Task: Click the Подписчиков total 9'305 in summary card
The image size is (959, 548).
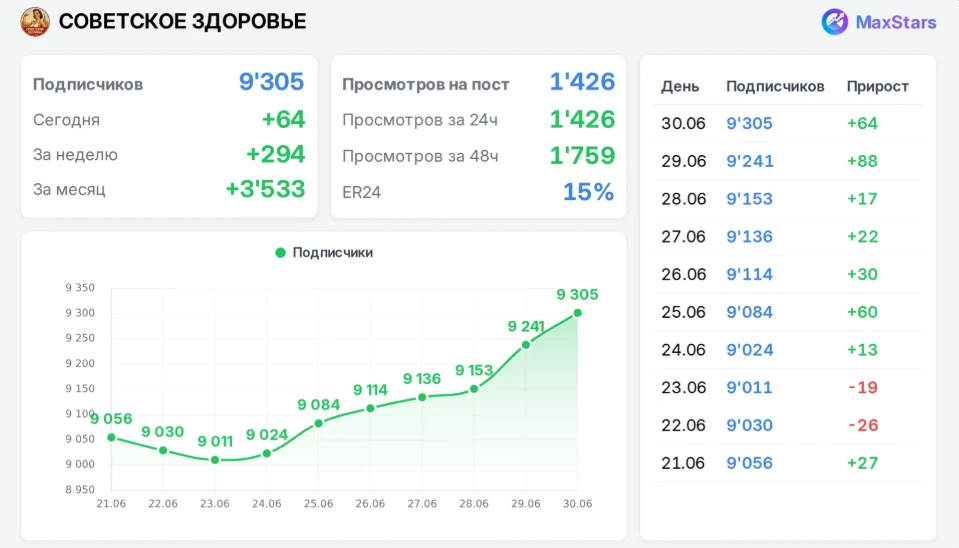Action: click(271, 82)
